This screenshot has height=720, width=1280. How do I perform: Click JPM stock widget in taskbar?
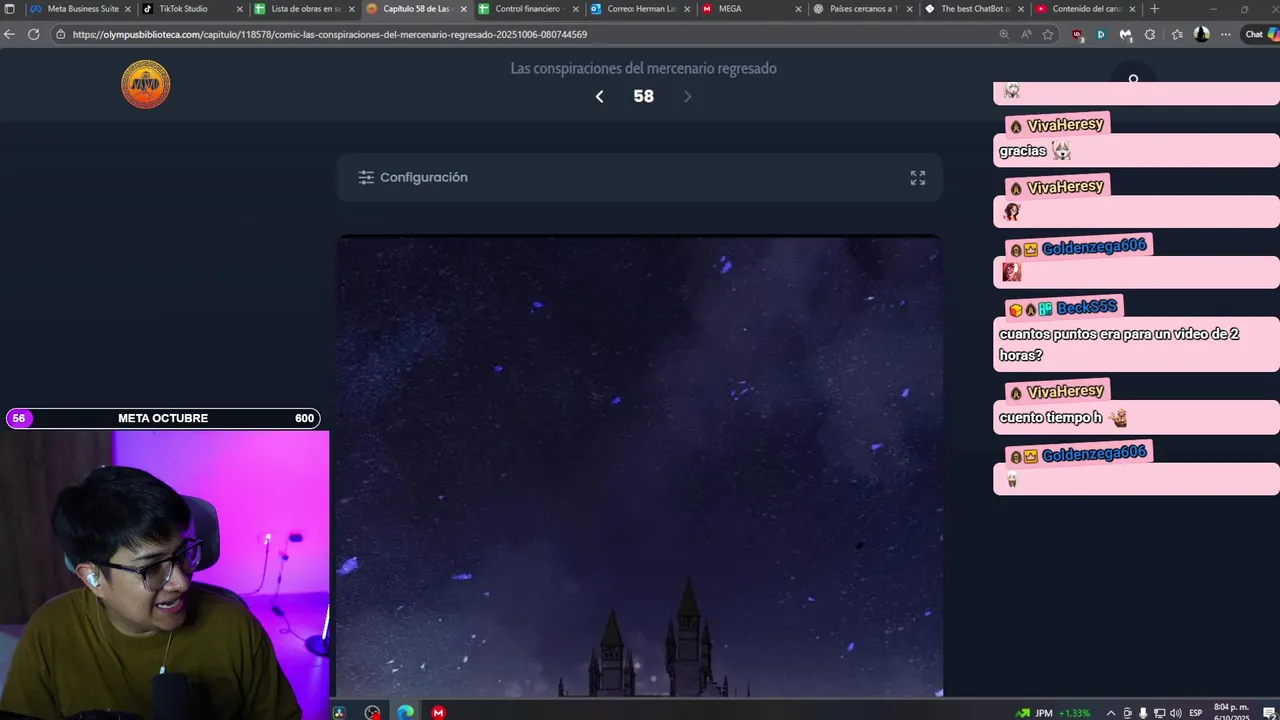pyautogui.click(x=1053, y=713)
